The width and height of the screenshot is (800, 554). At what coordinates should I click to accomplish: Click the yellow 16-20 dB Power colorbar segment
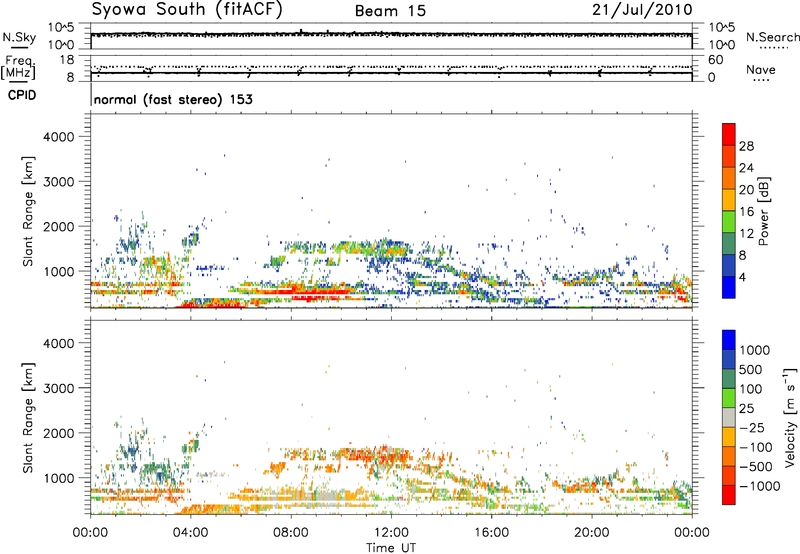pyautogui.click(x=729, y=200)
